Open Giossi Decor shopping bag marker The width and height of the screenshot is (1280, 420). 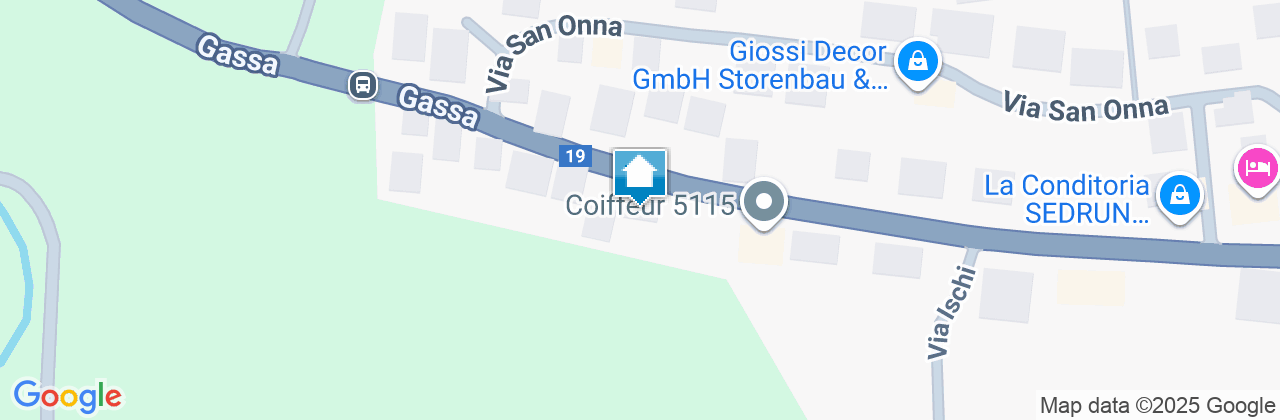click(915, 63)
